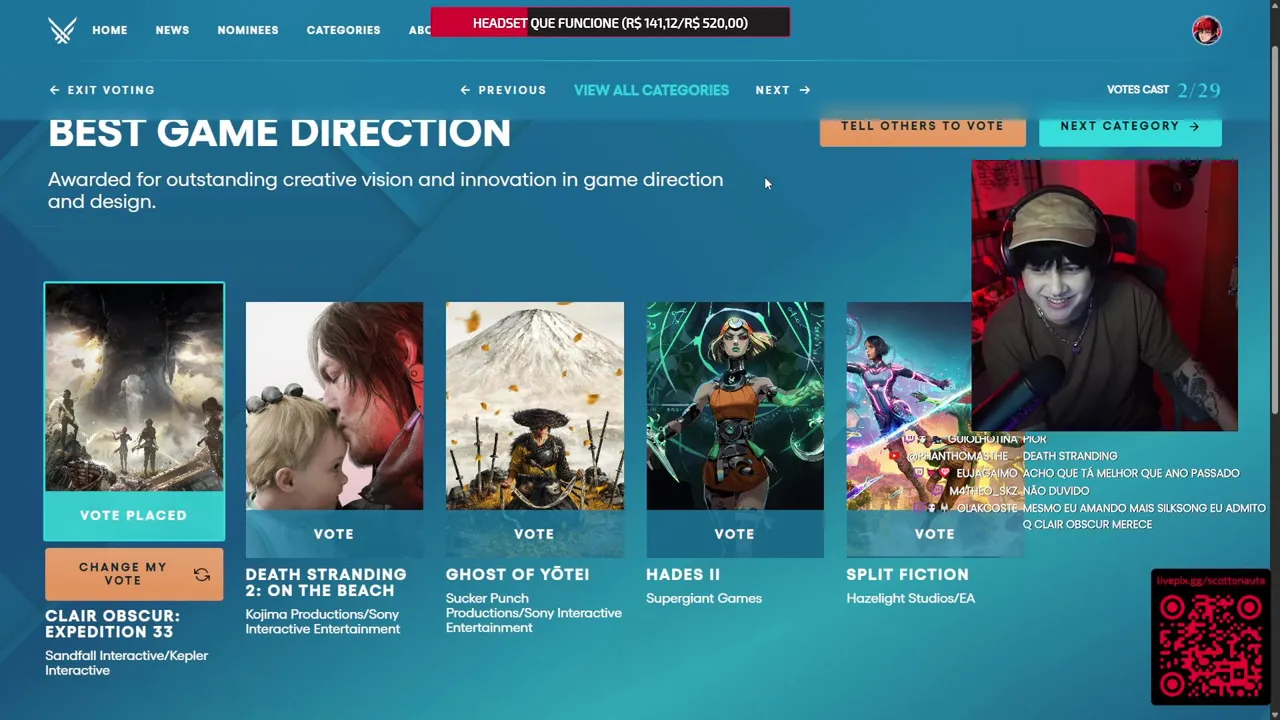Viewport: 1280px width, 720px height.
Task: Click The Game Awards logo icon
Action: 62,30
